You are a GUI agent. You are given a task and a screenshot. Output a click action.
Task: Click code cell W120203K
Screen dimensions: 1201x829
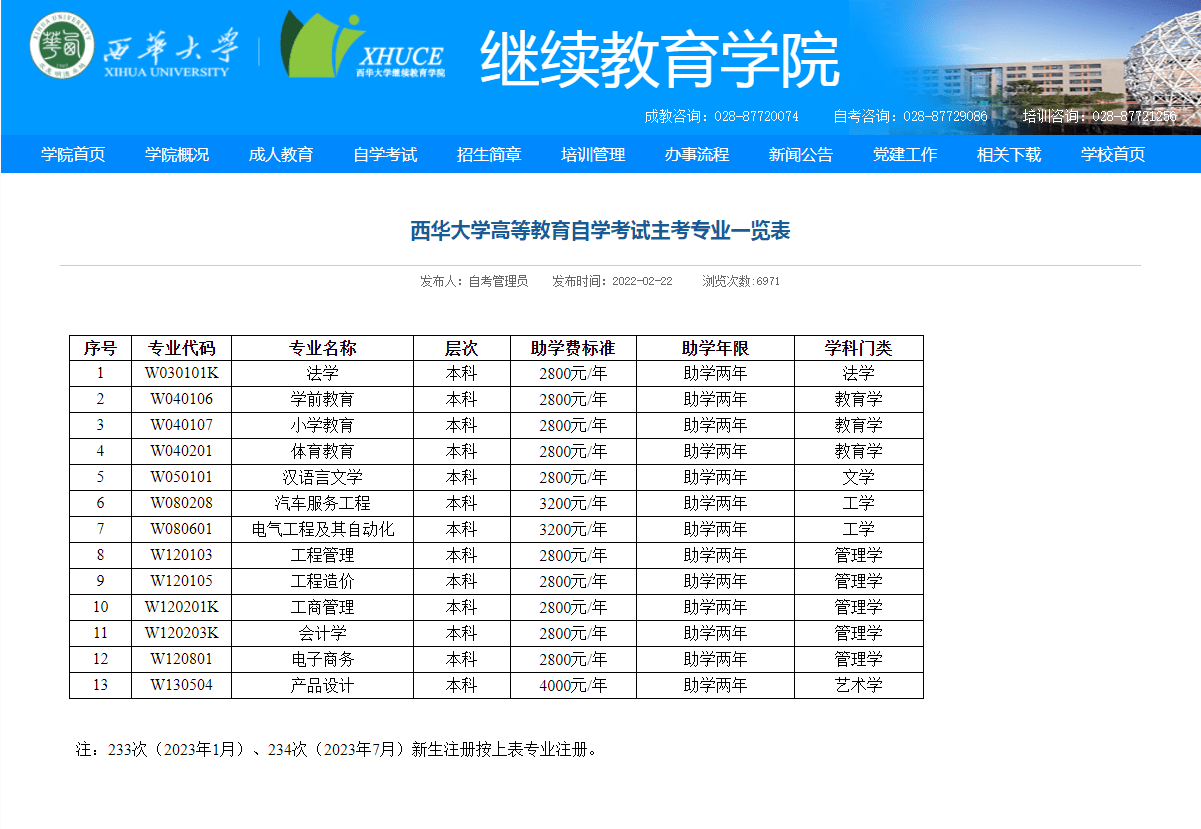182,633
